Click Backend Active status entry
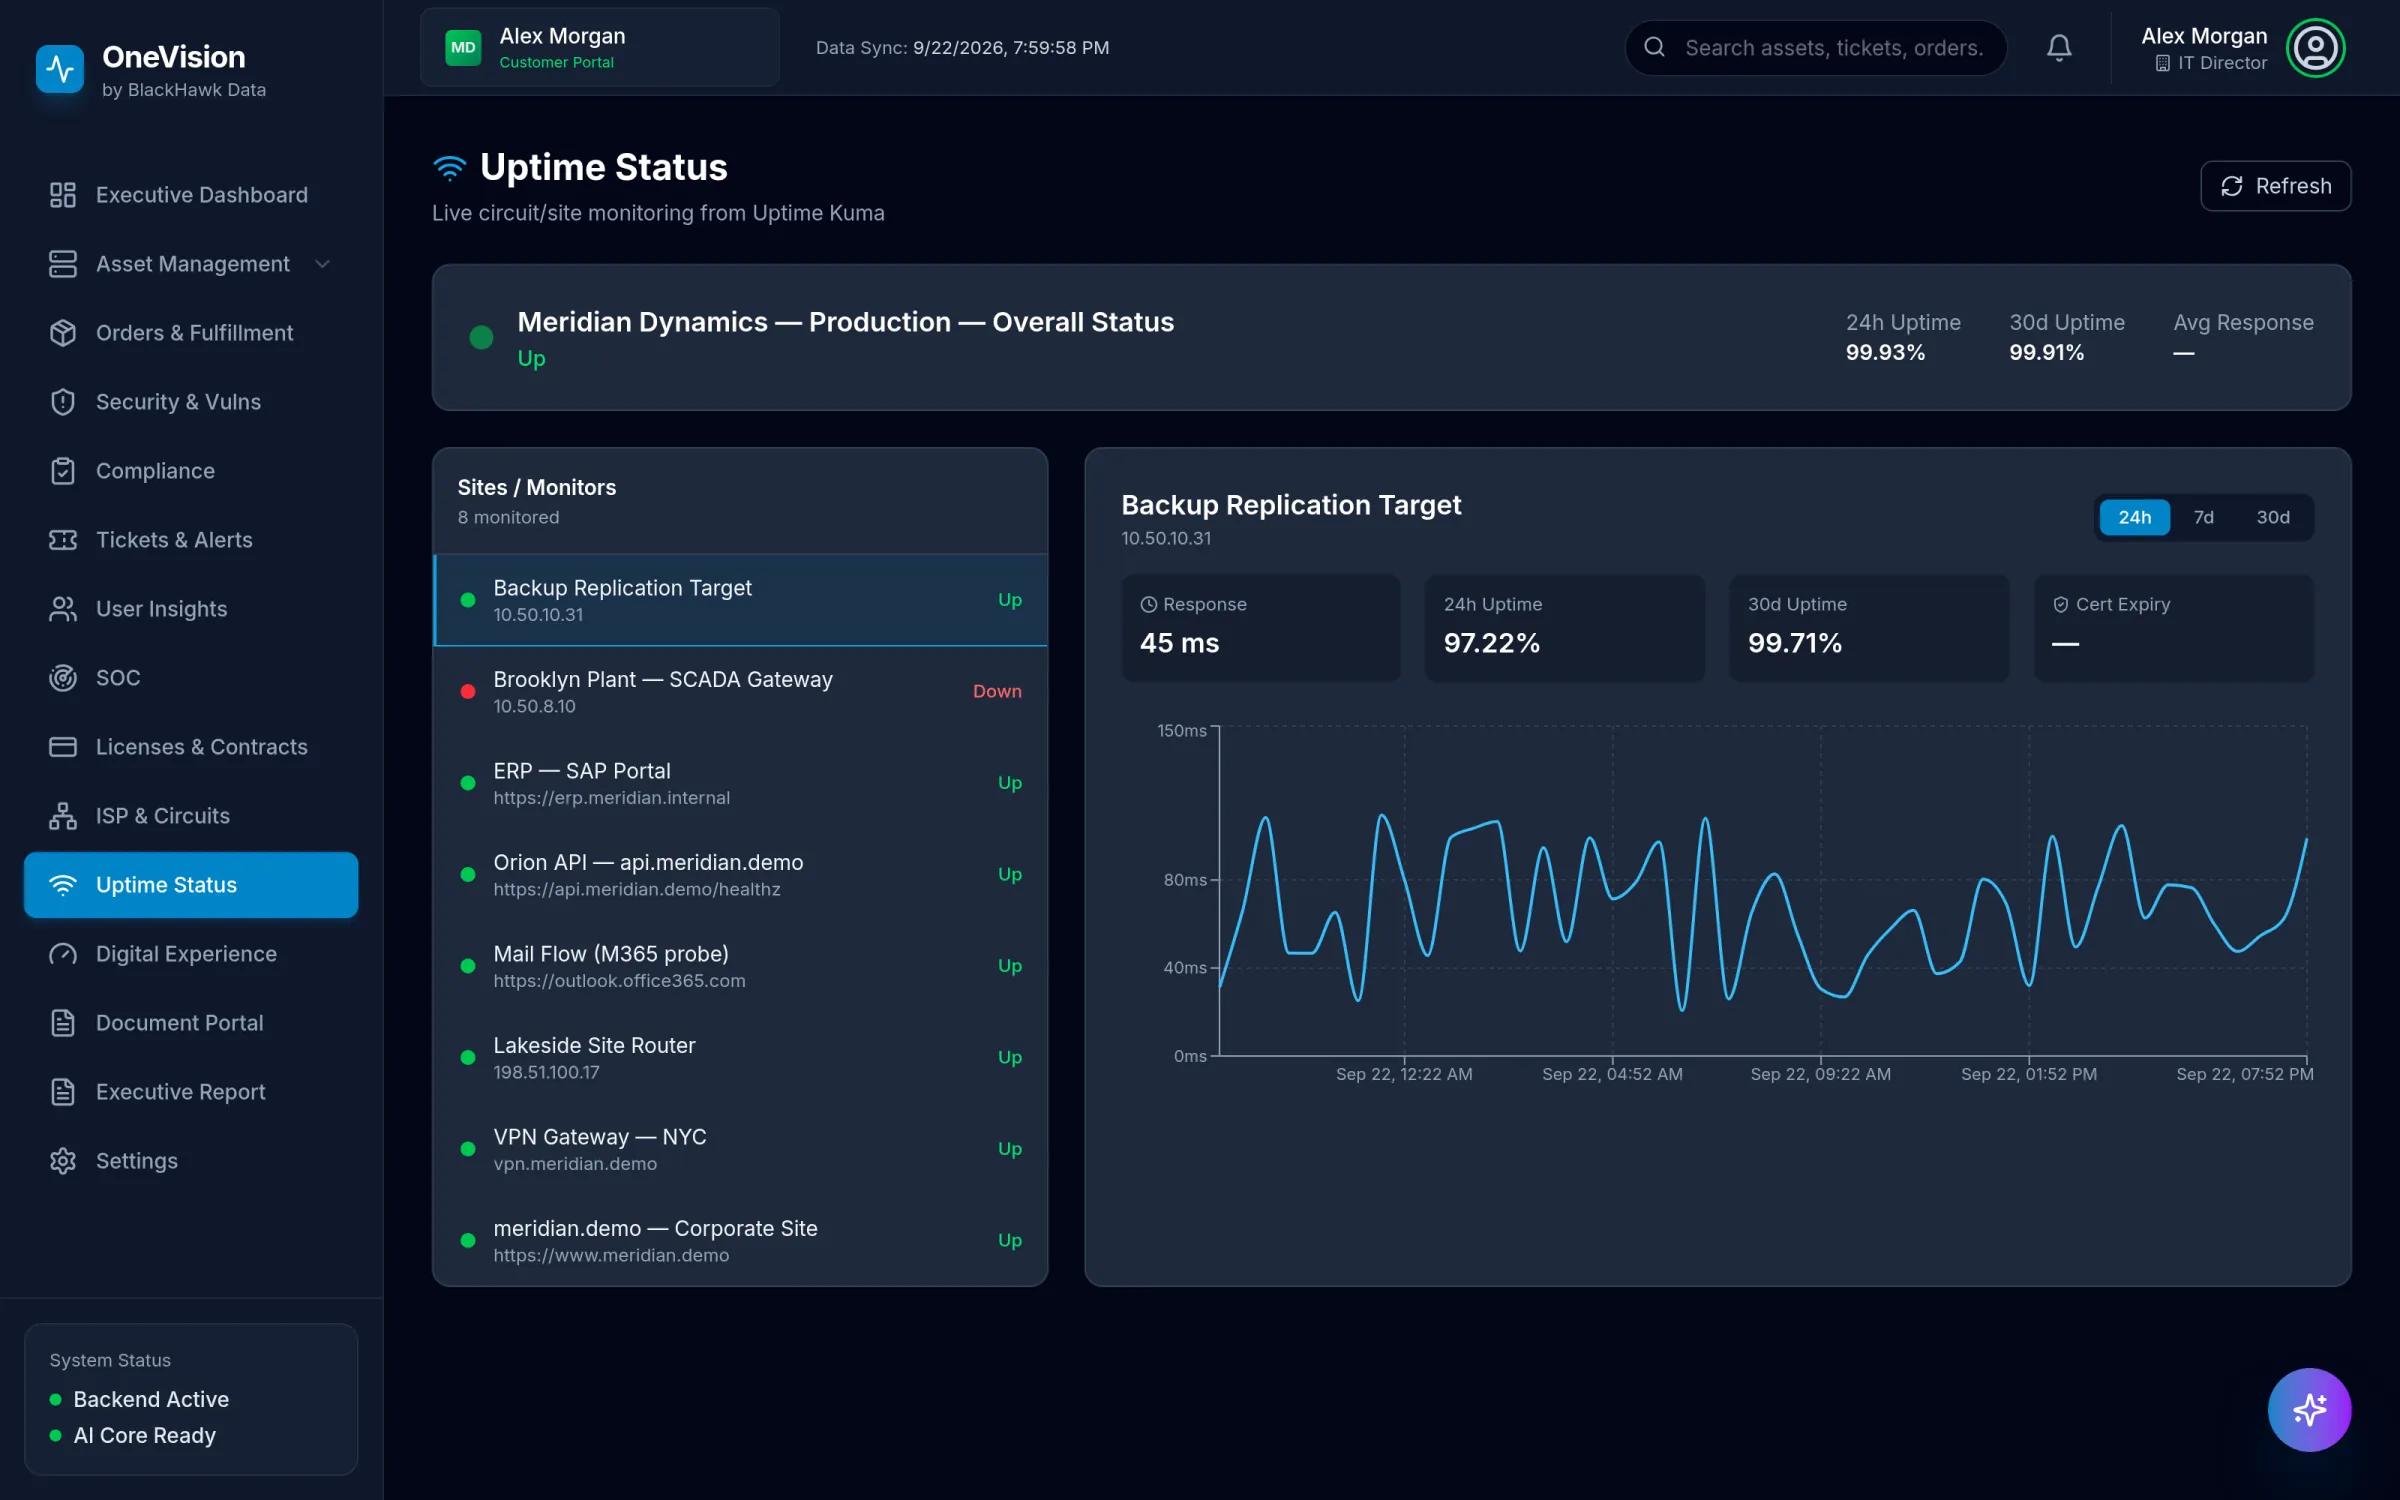The height and width of the screenshot is (1500, 2400). (140, 1399)
